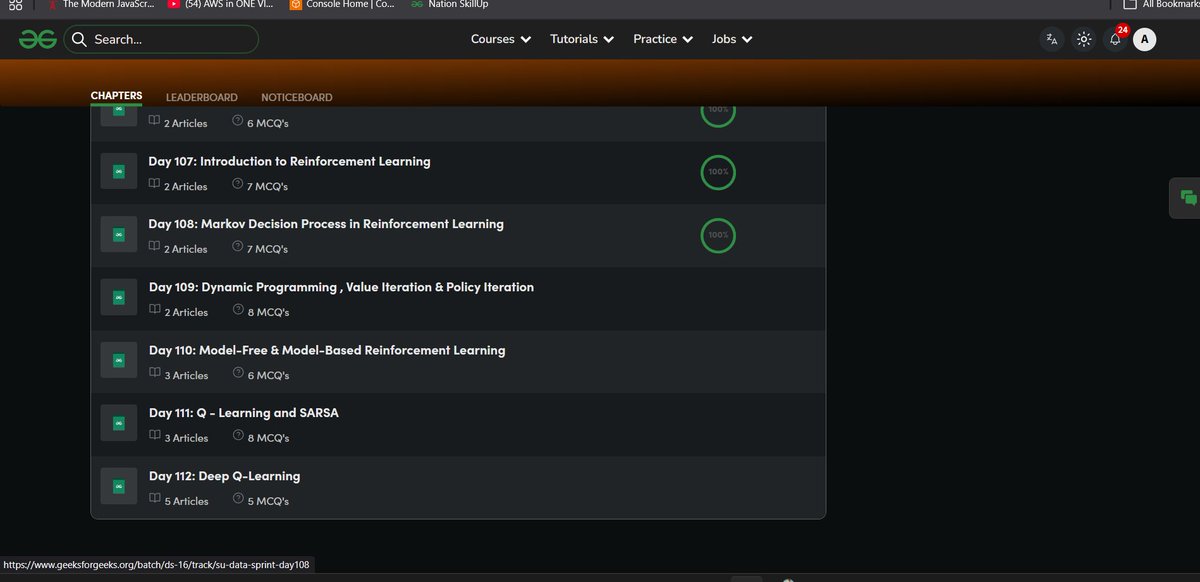Click the Day 112 MCQ question icon
1200x582 pixels.
[238, 500]
